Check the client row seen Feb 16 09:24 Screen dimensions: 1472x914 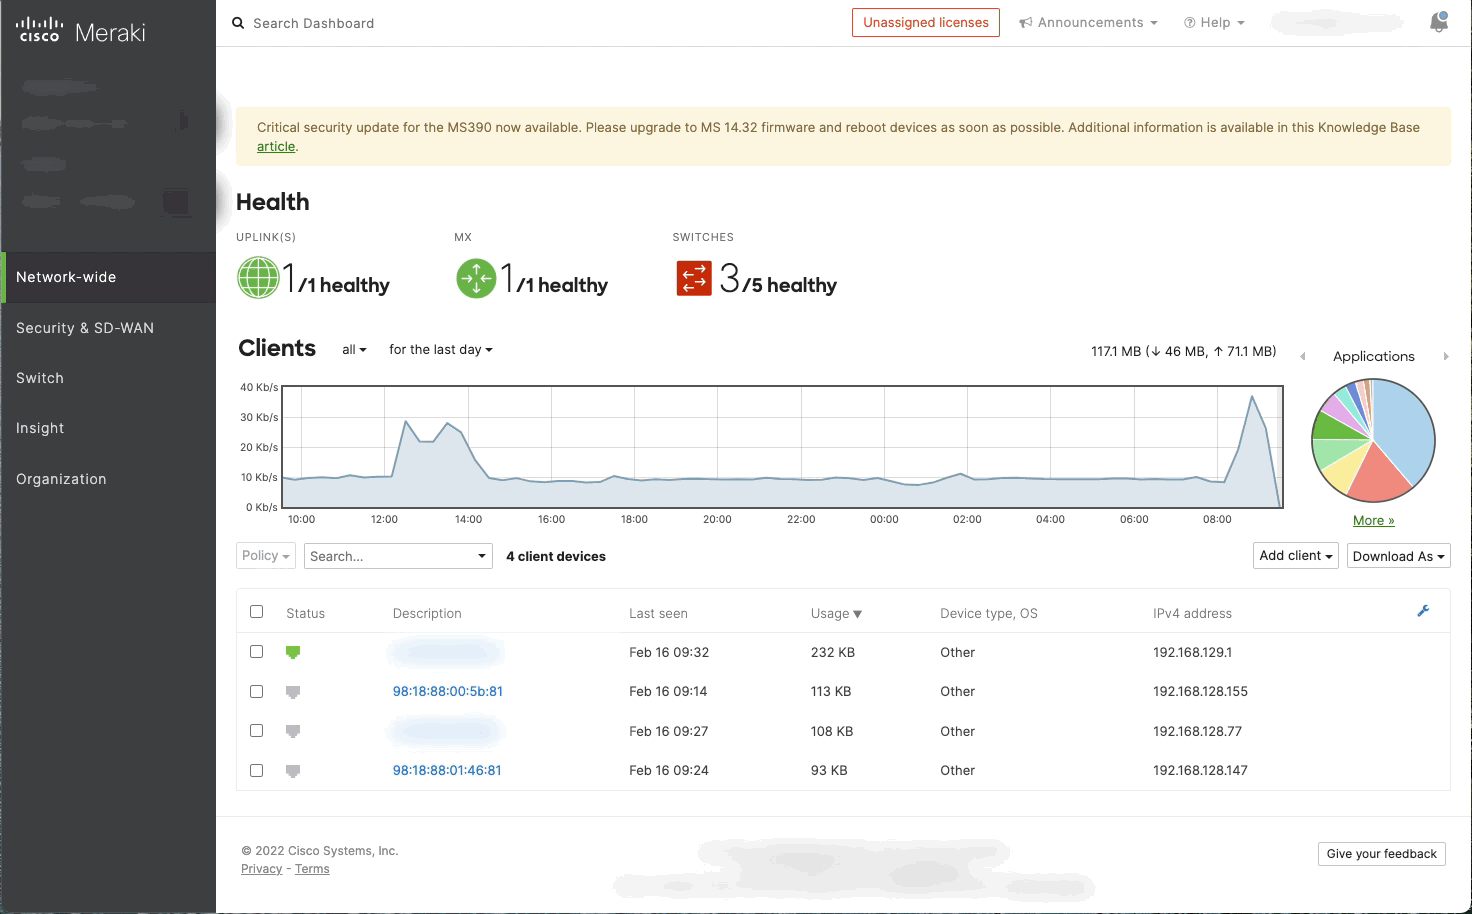click(256, 770)
